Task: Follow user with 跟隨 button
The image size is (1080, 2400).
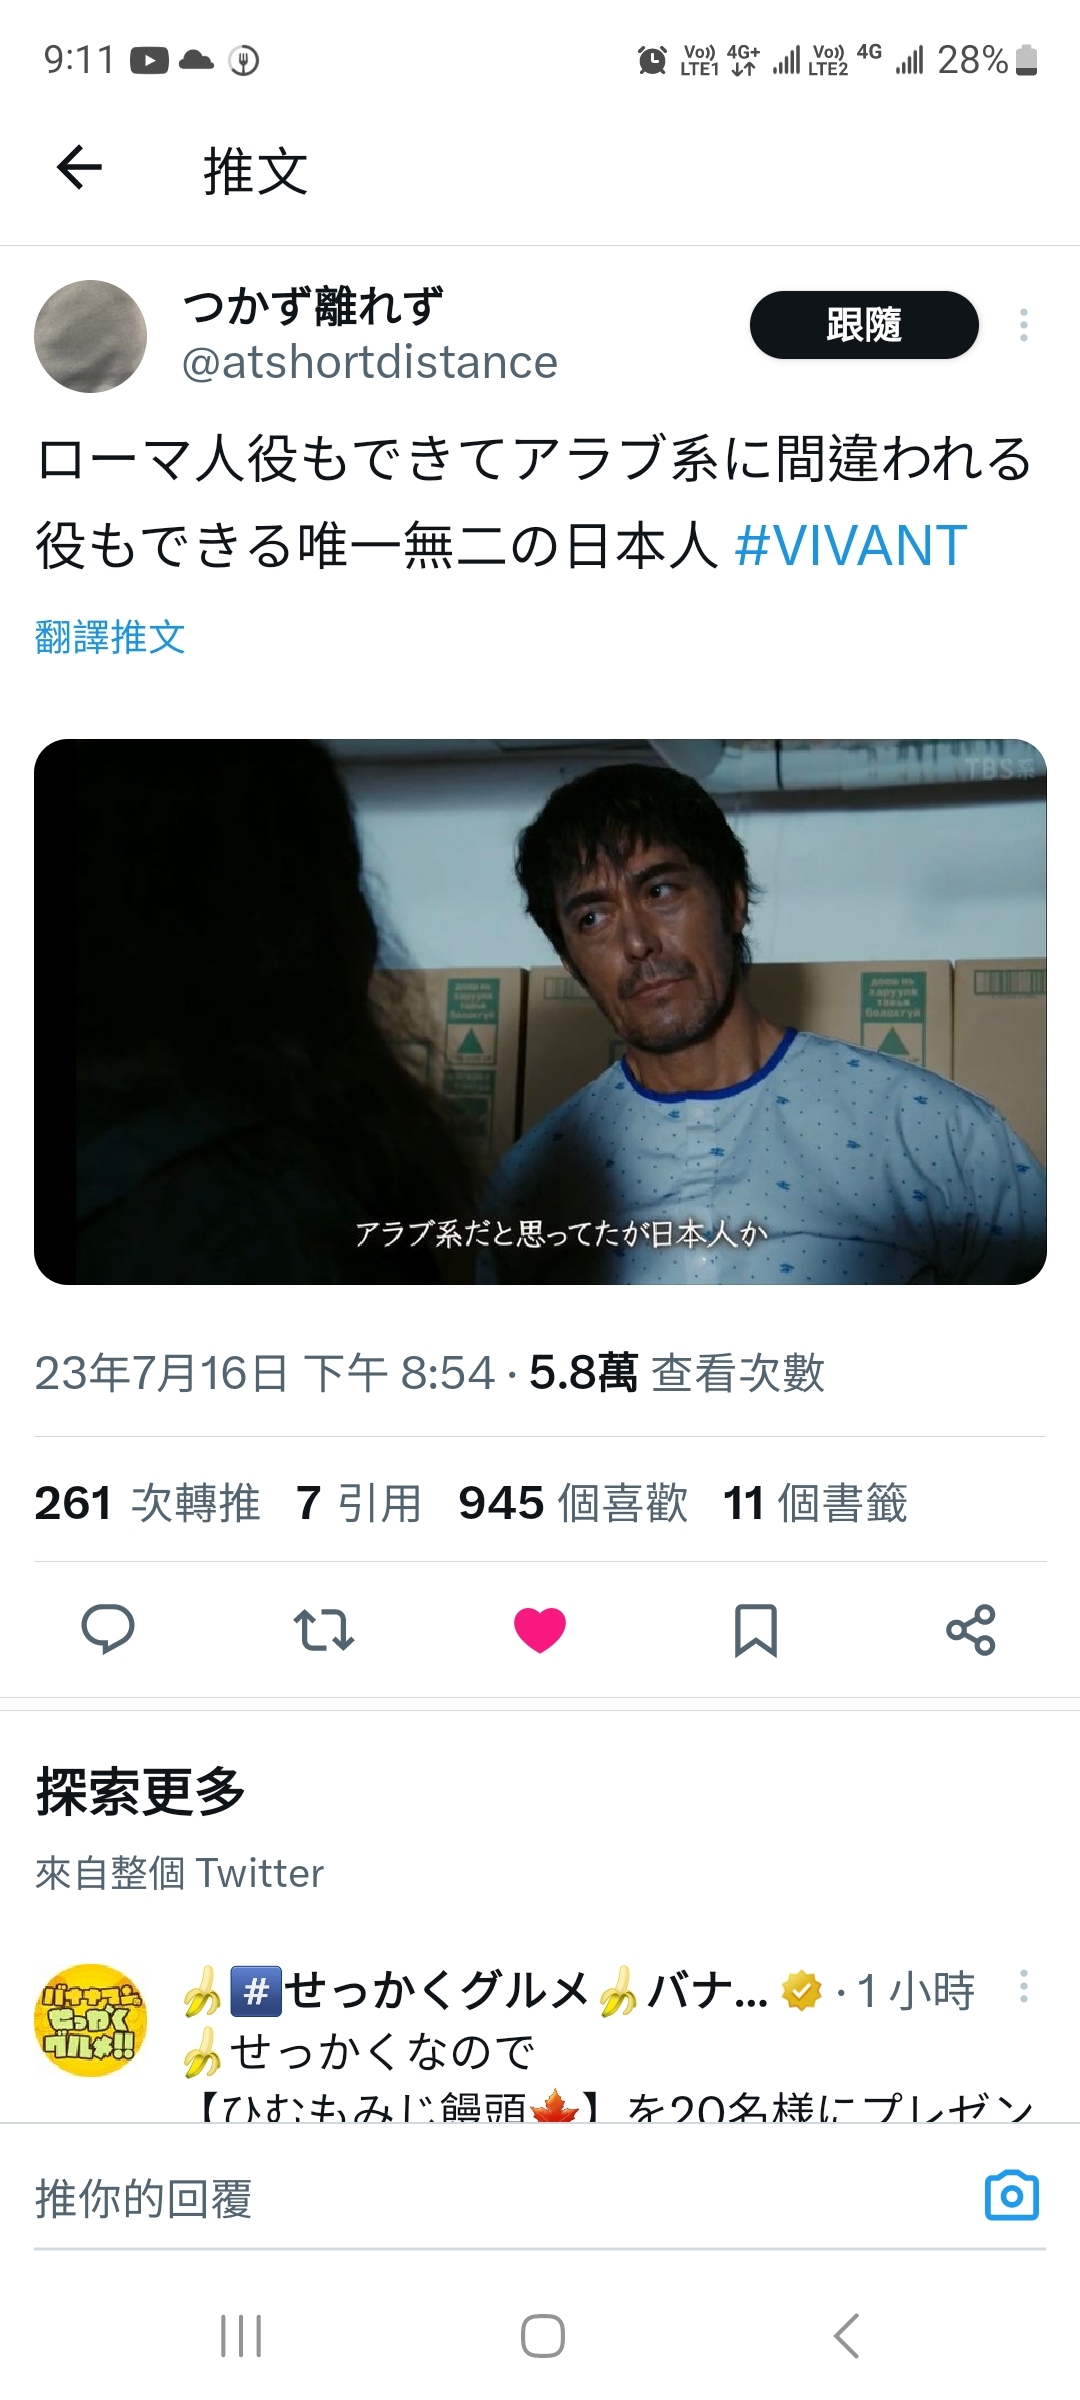Action: 864,325
